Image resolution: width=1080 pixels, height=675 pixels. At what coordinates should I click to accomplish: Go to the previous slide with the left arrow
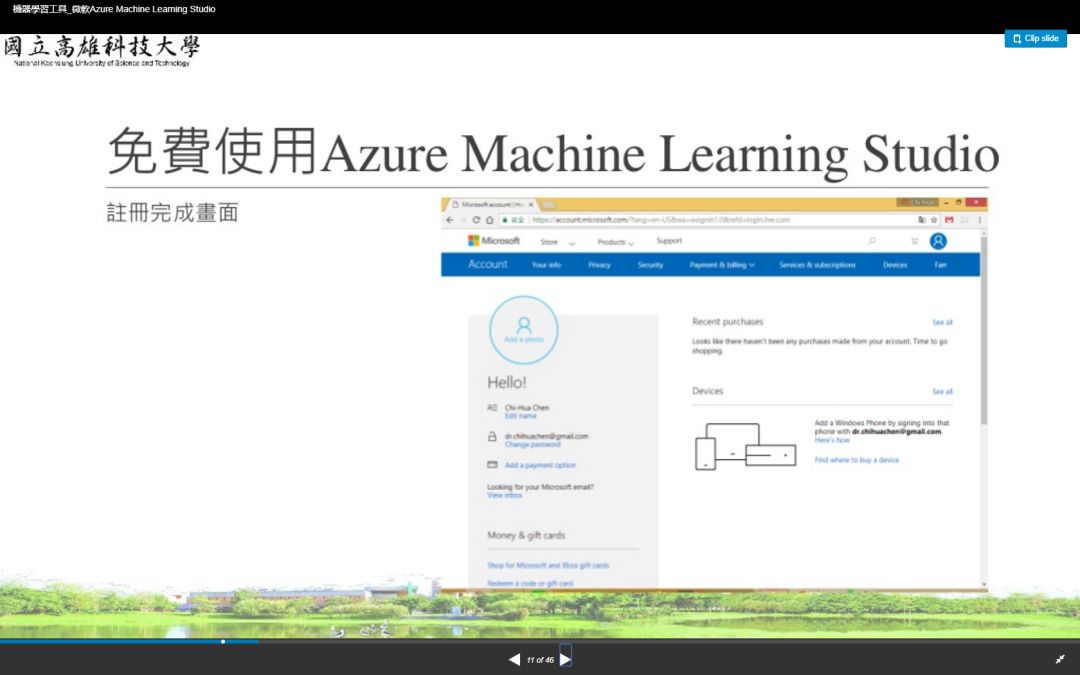click(x=514, y=660)
